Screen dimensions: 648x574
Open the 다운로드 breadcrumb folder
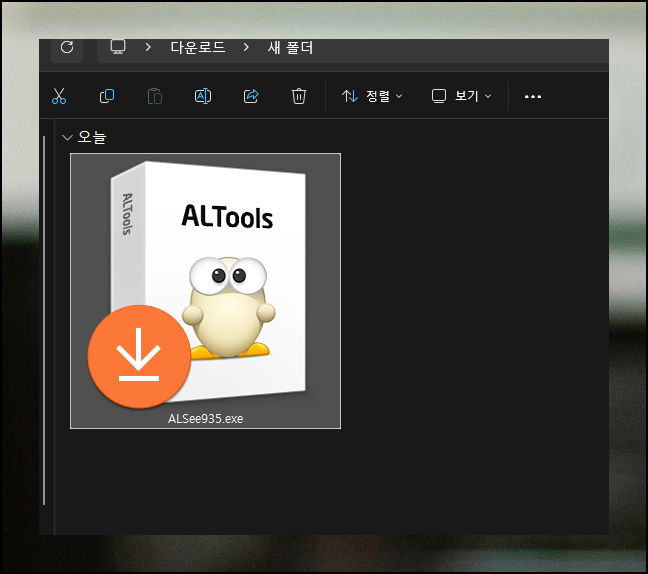[x=198, y=48]
